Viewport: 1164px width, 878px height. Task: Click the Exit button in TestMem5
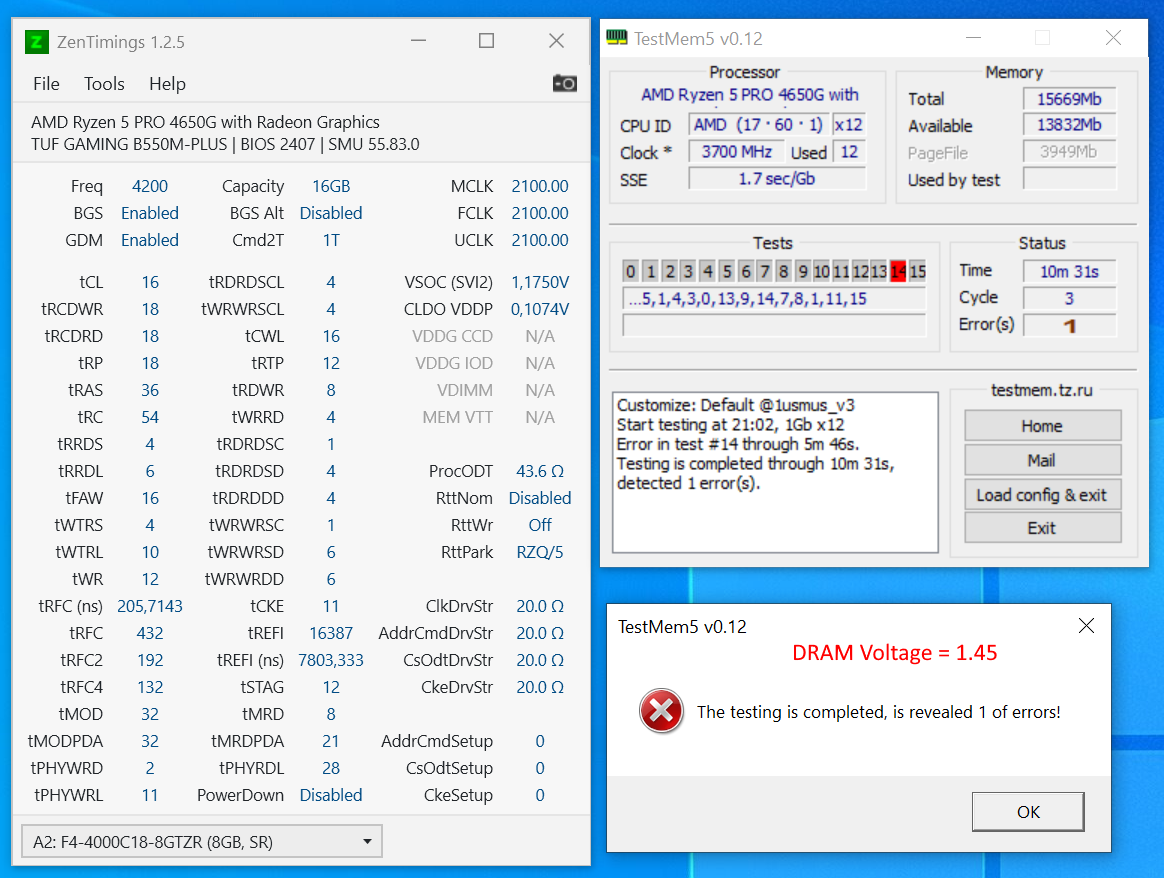pyautogui.click(x=1042, y=528)
